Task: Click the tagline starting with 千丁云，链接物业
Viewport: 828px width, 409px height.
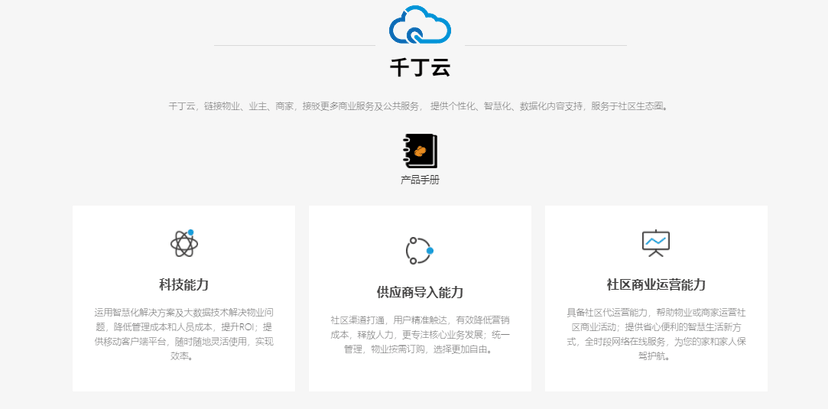Action: (x=419, y=106)
